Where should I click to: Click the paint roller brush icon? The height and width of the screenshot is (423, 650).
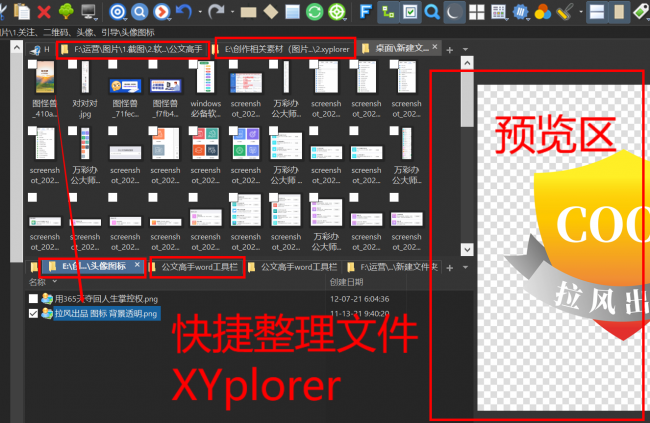click(565, 12)
